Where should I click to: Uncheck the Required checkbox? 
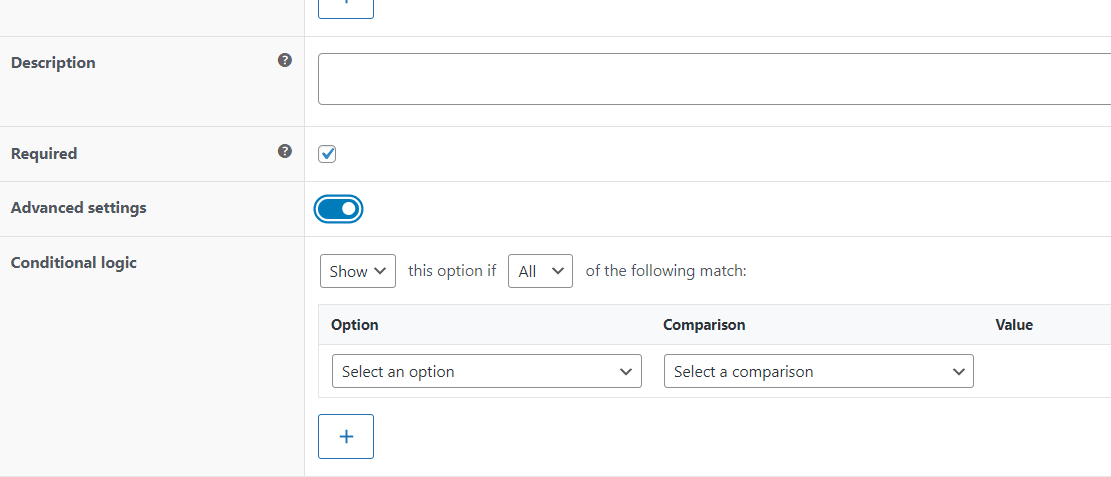[327, 154]
